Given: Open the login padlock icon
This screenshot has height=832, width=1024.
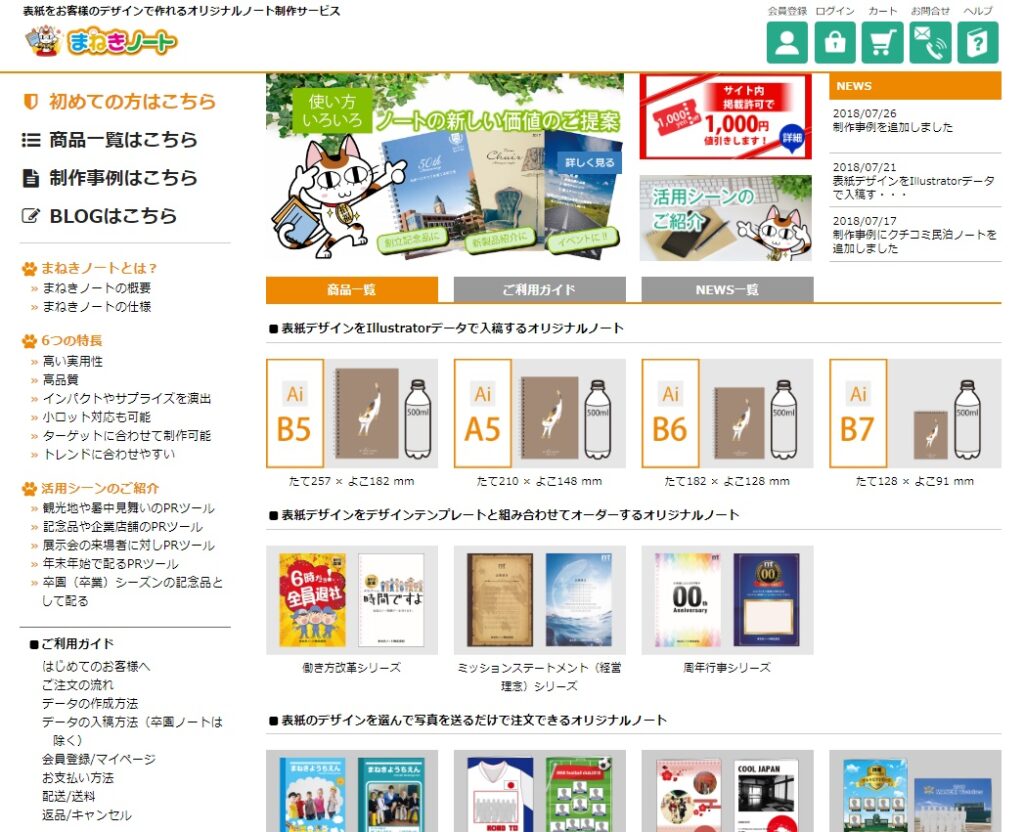Looking at the screenshot, I should (x=835, y=42).
